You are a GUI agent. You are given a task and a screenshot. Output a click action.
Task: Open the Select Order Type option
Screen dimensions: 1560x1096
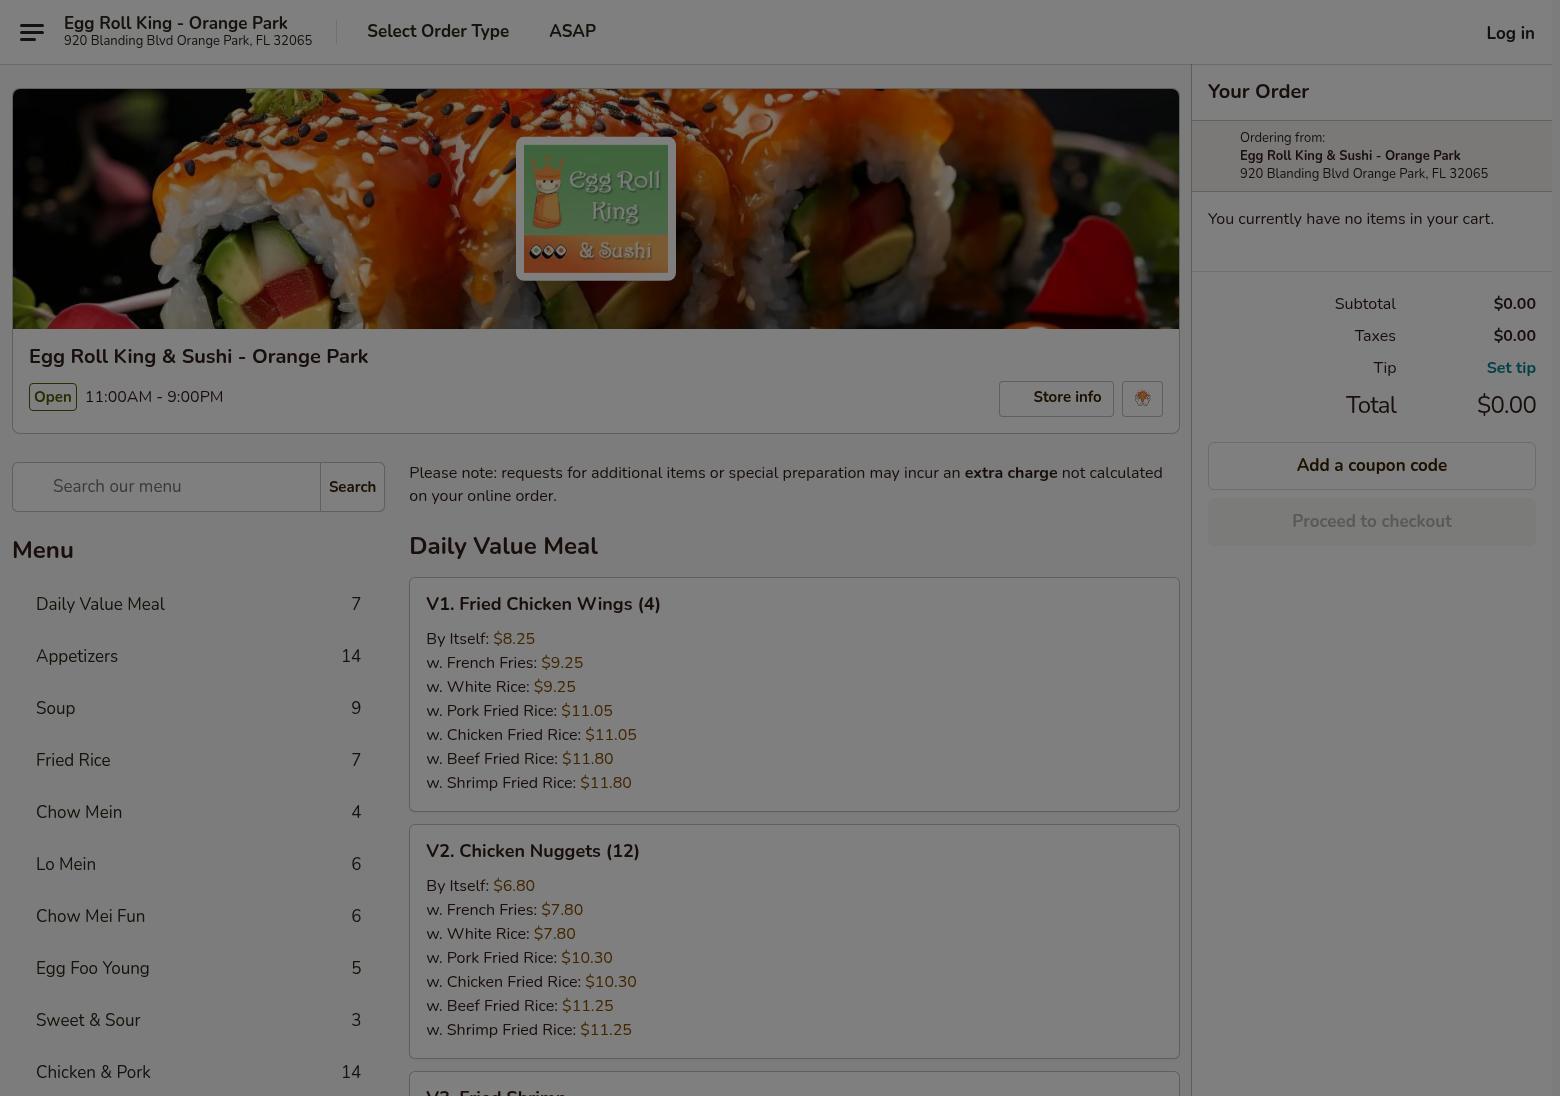[438, 31]
